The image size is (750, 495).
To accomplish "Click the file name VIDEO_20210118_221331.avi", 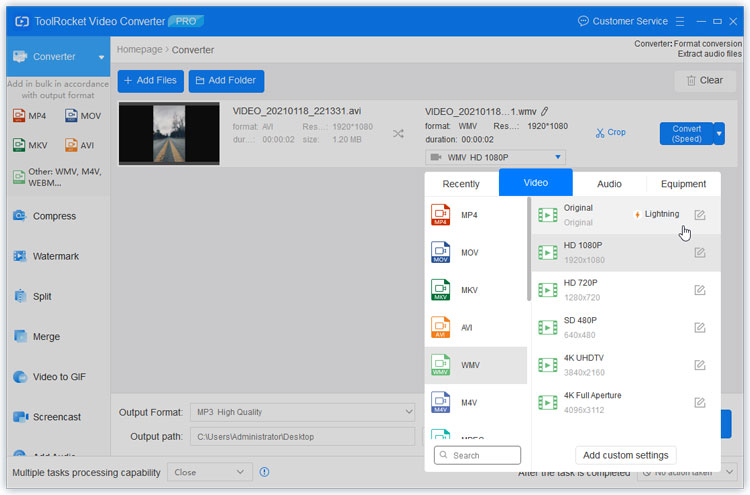I will (297, 111).
